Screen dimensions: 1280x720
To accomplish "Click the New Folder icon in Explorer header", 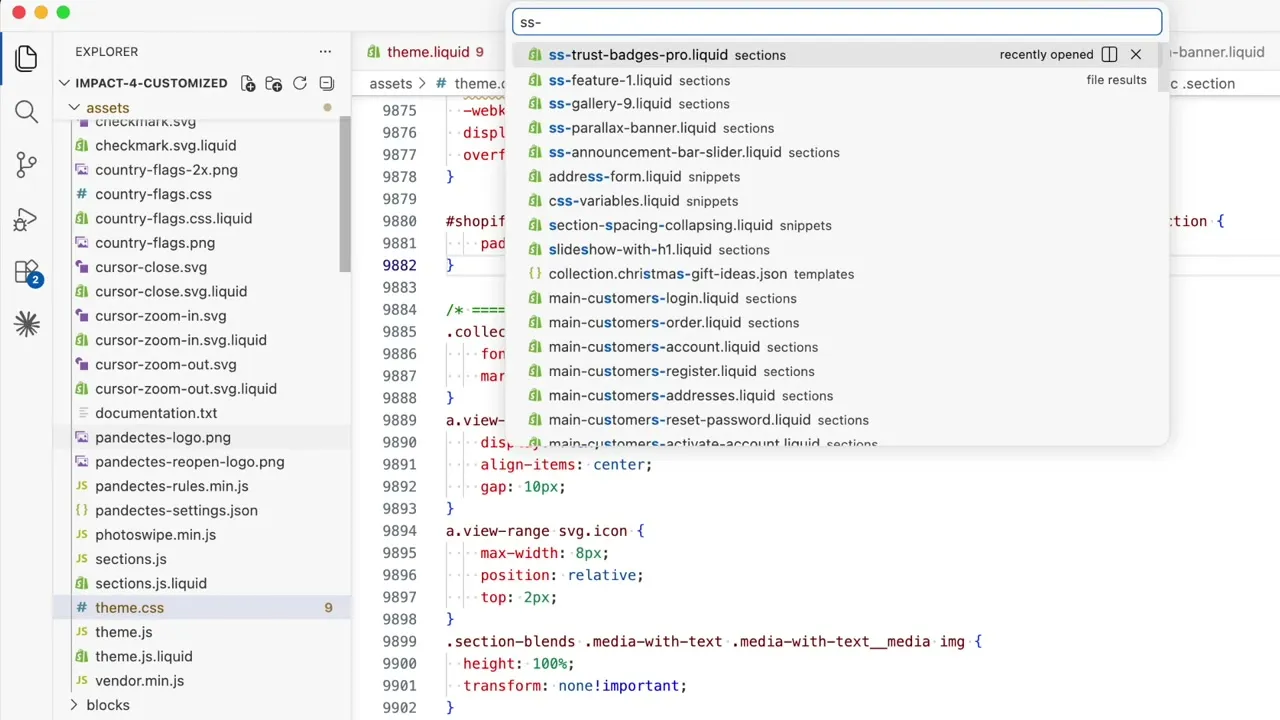I will coord(274,84).
